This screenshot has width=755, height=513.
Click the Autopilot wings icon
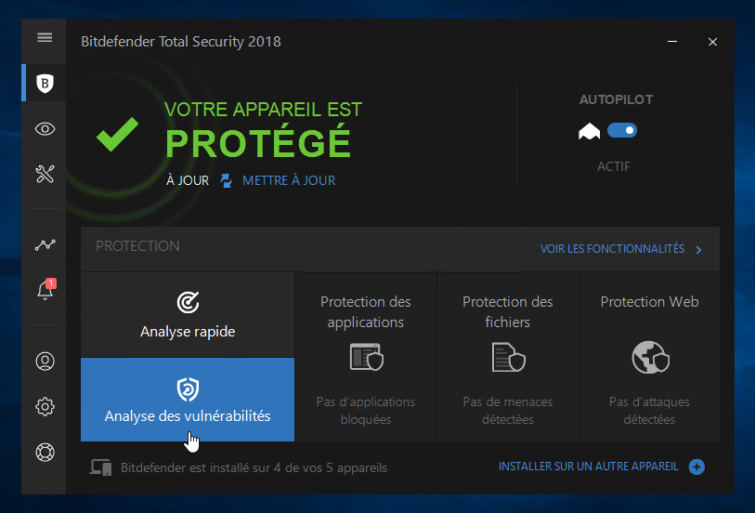589,131
